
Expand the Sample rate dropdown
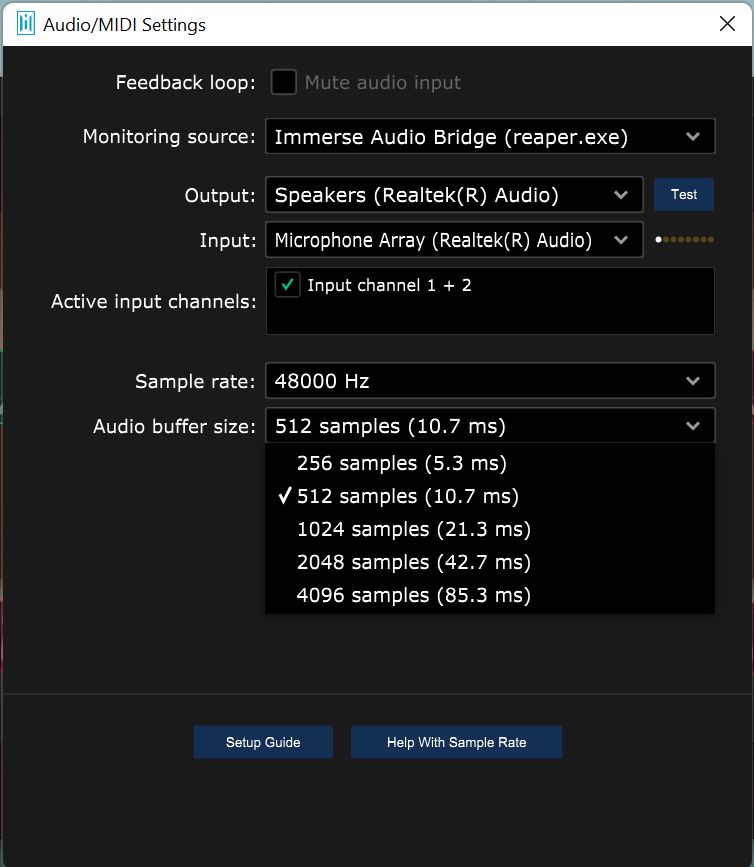[x=490, y=381]
